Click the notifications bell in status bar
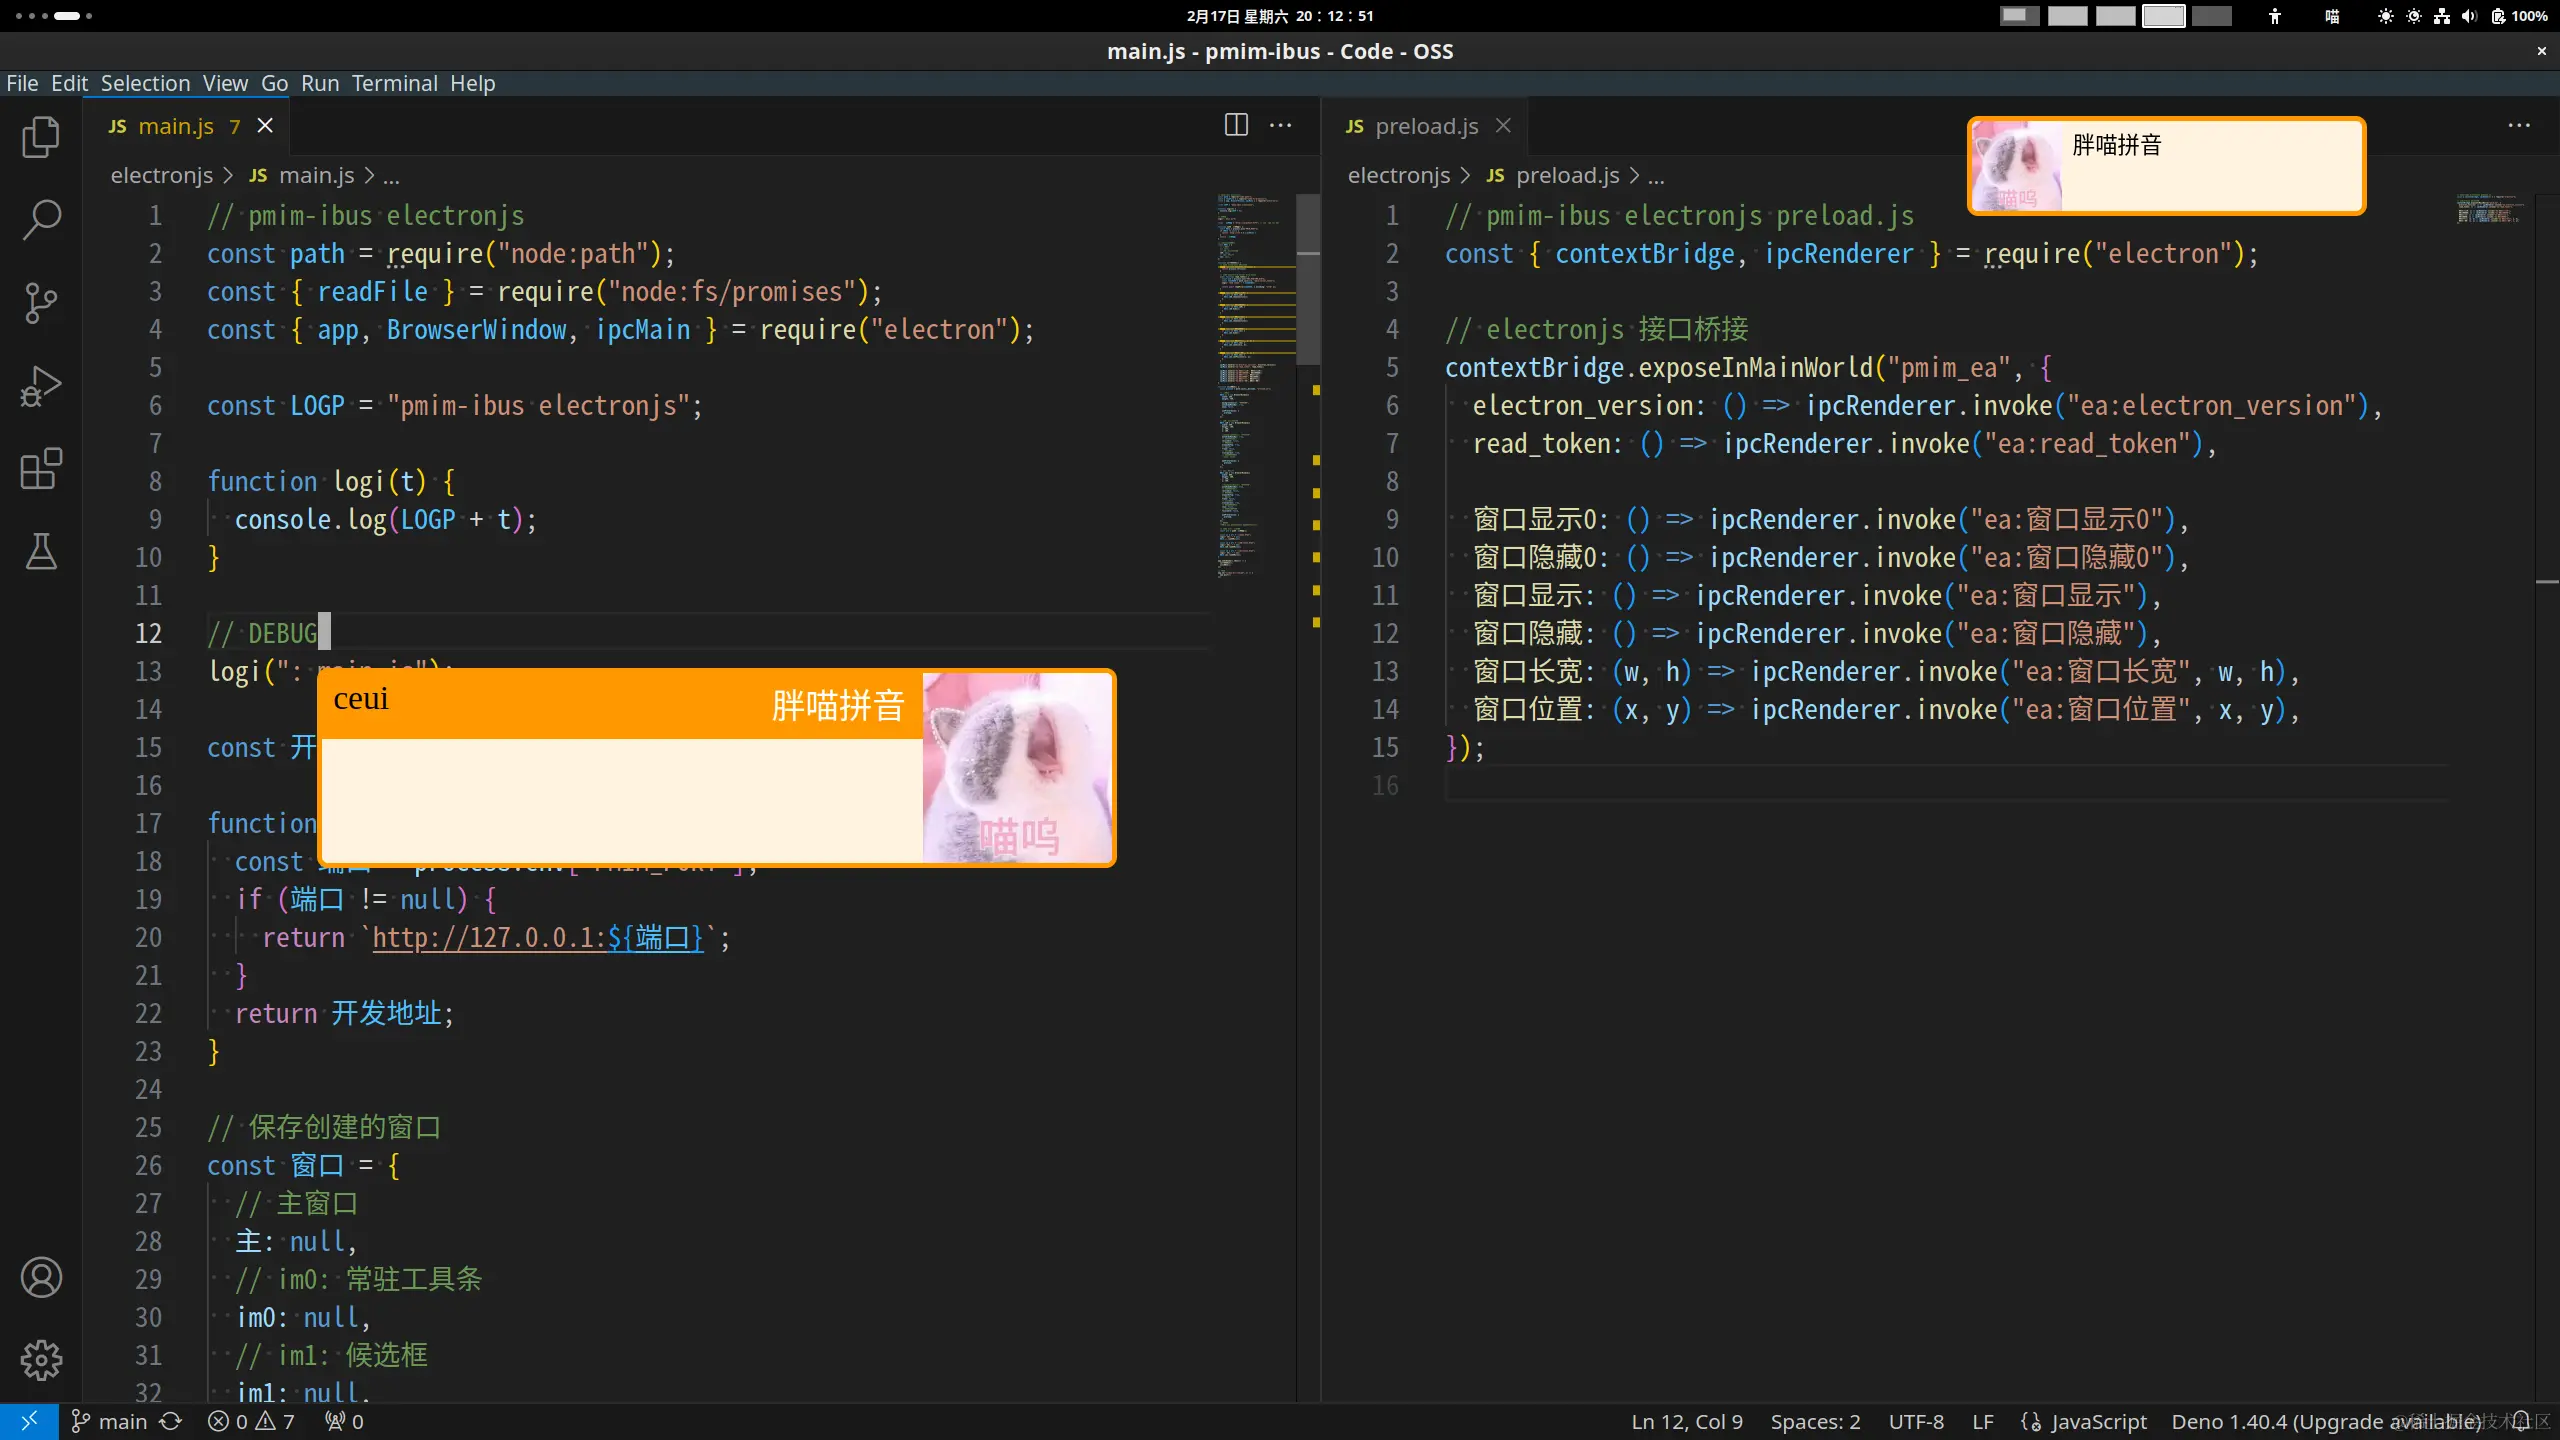The image size is (2560, 1440). point(2521,1421)
